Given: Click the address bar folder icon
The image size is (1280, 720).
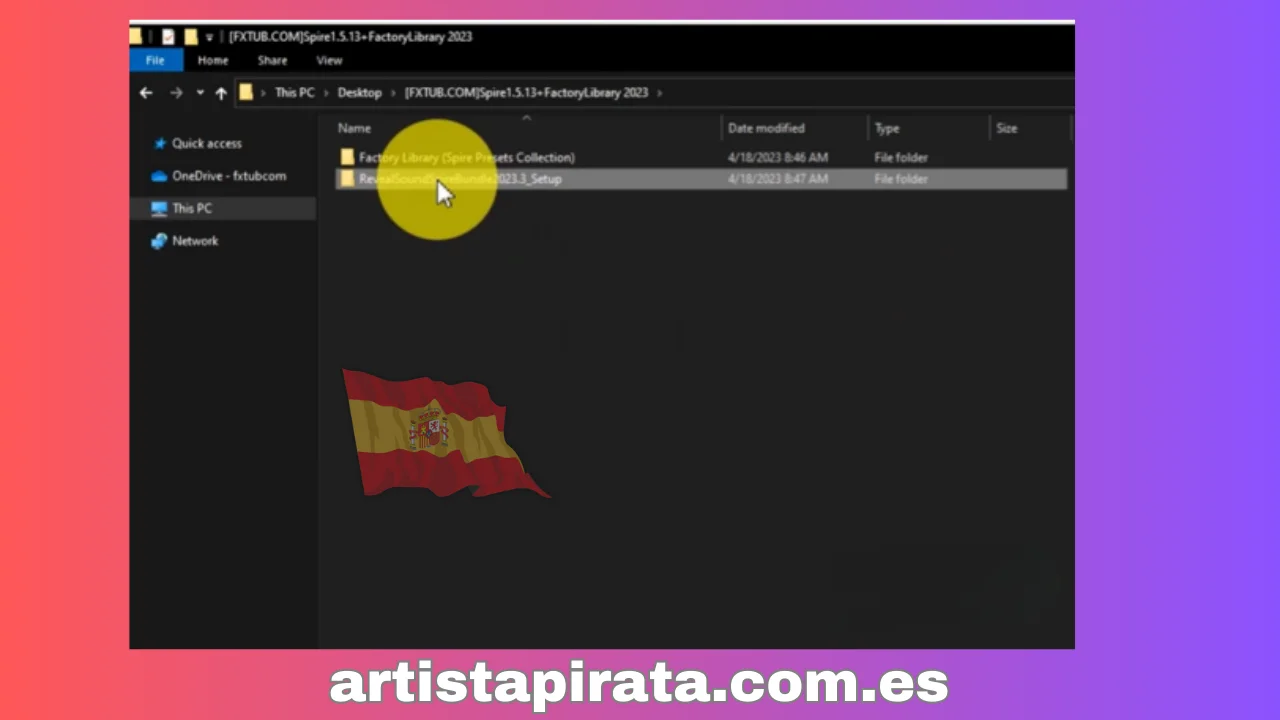Looking at the screenshot, I should click(x=246, y=92).
